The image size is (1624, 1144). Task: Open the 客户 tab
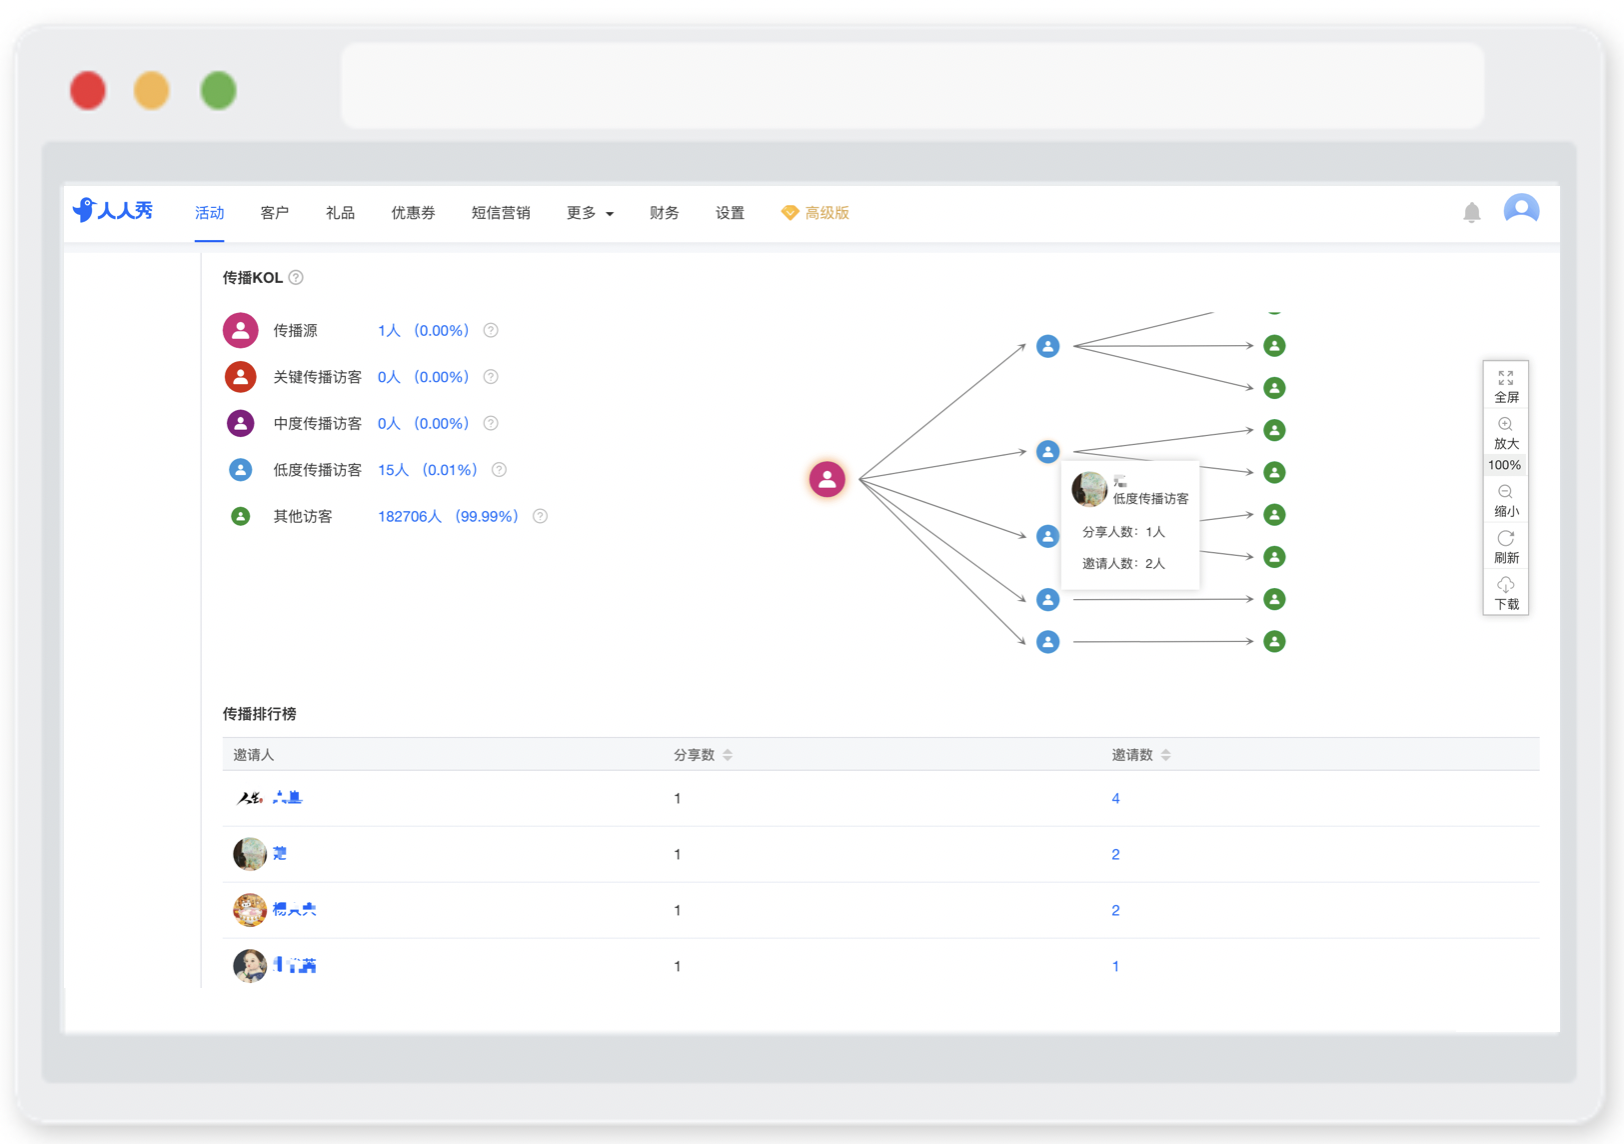click(275, 213)
